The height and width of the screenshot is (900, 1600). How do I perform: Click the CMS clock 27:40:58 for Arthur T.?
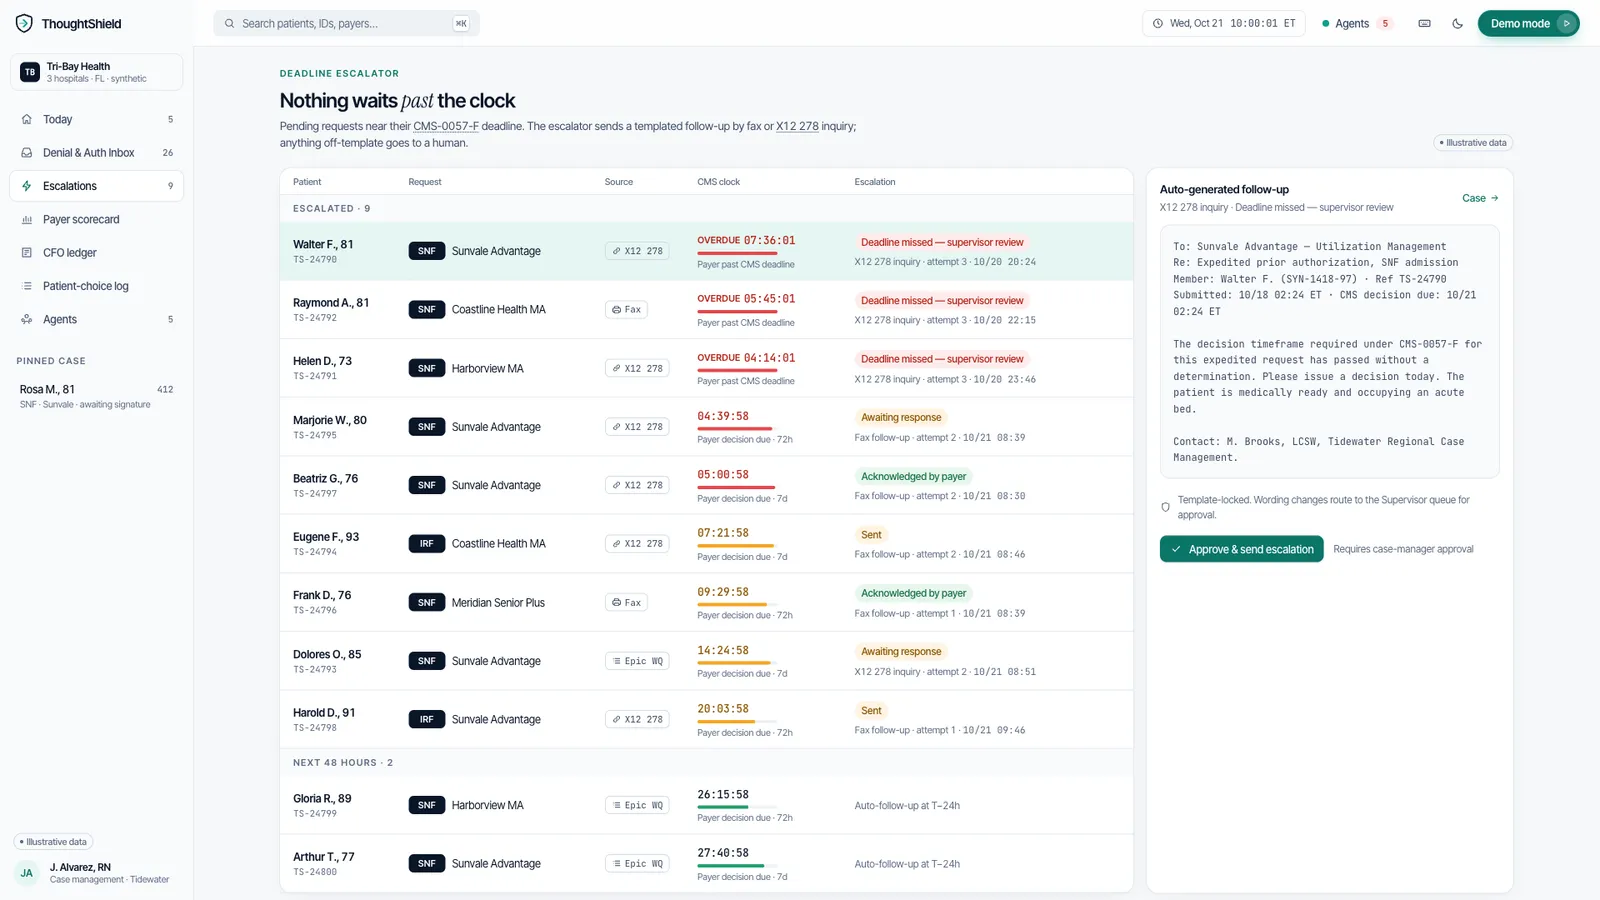[x=723, y=853]
